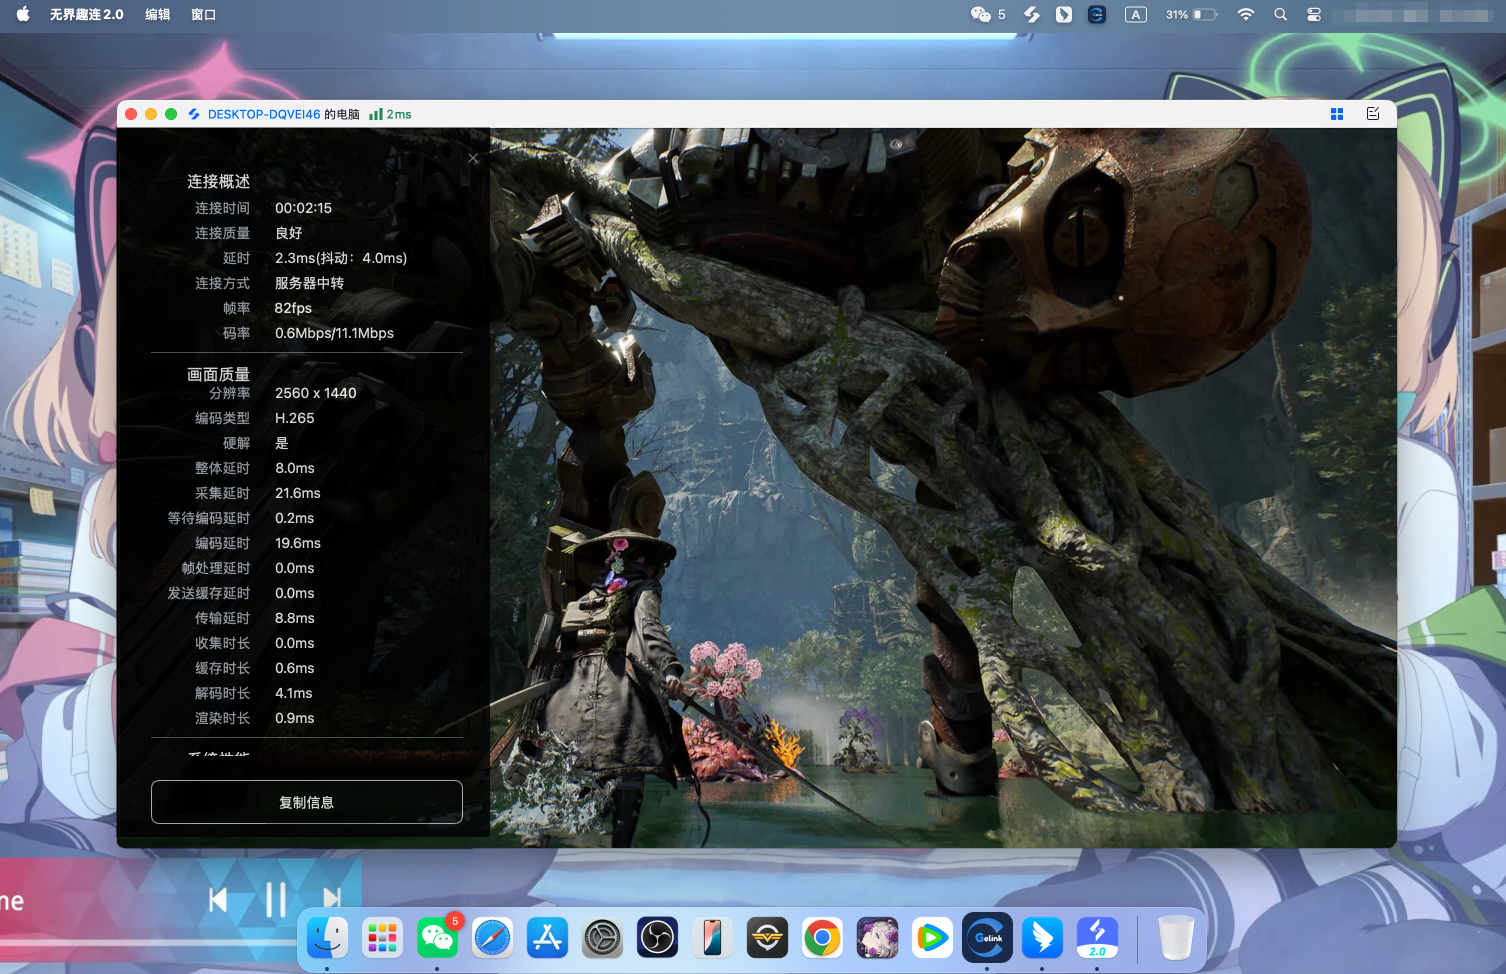Click the note edit icon in window title bar
Screen dimensions: 1506x974
(x=1373, y=114)
